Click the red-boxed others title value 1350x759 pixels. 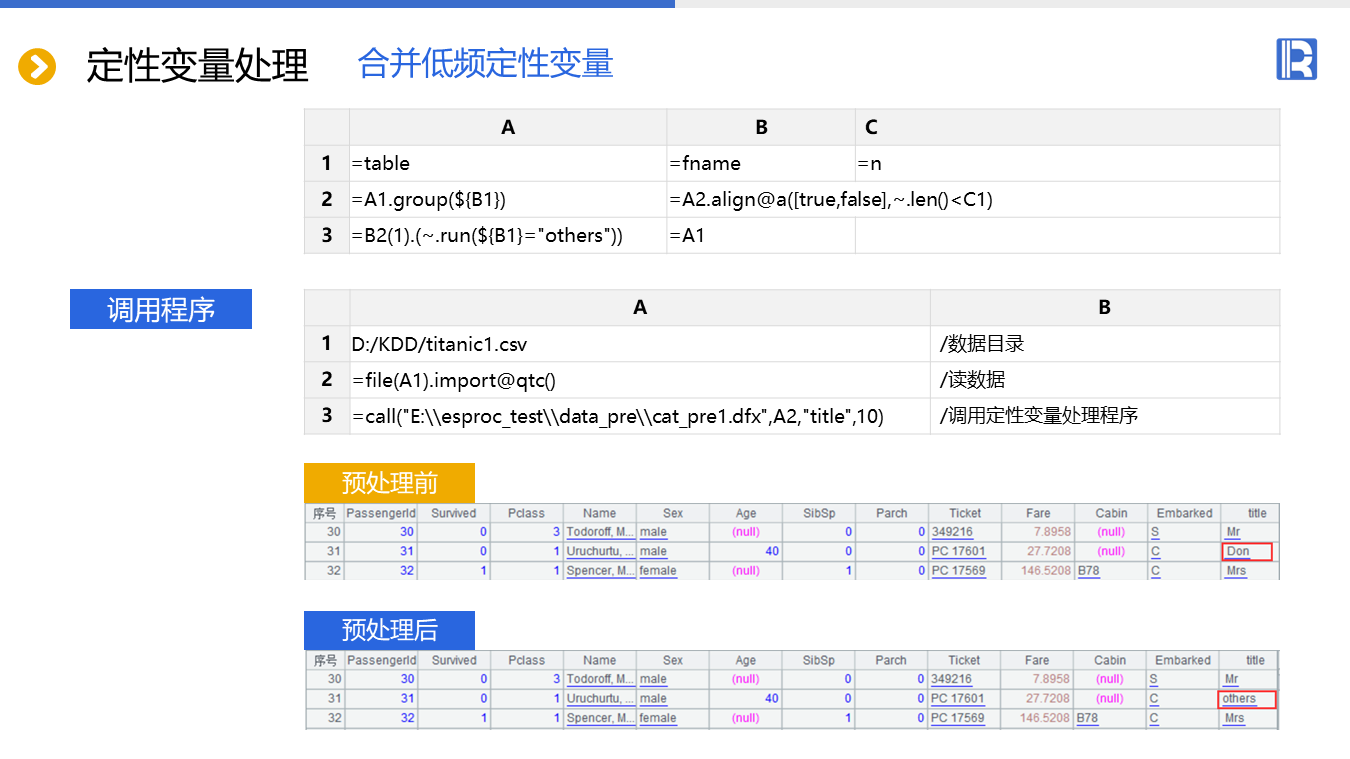pyautogui.click(x=1246, y=699)
